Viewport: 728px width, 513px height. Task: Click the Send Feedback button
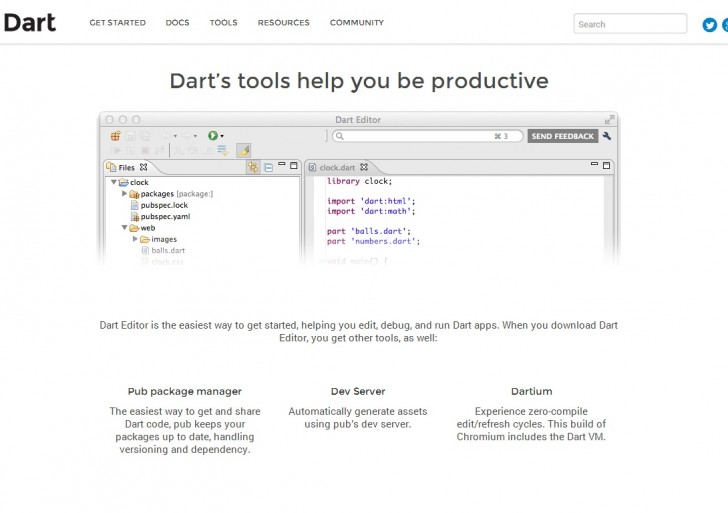pos(562,136)
